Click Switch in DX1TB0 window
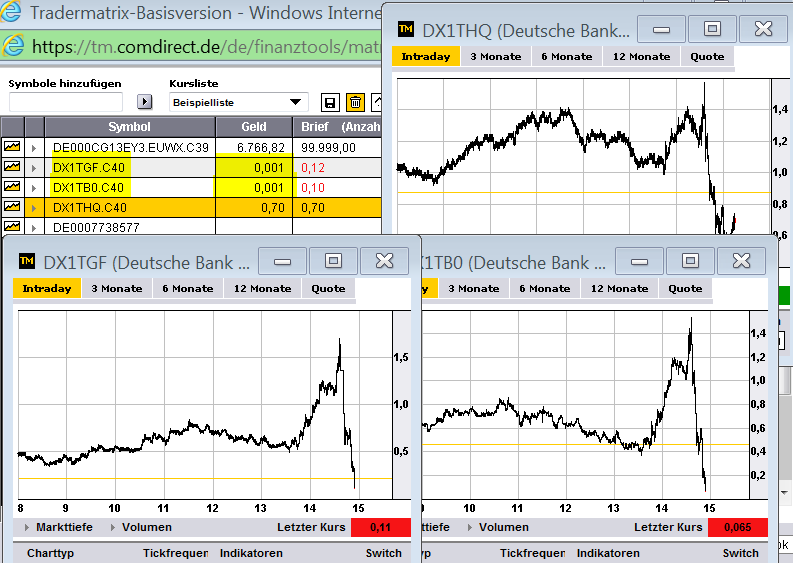The image size is (793, 563). [x=741, y=553]
